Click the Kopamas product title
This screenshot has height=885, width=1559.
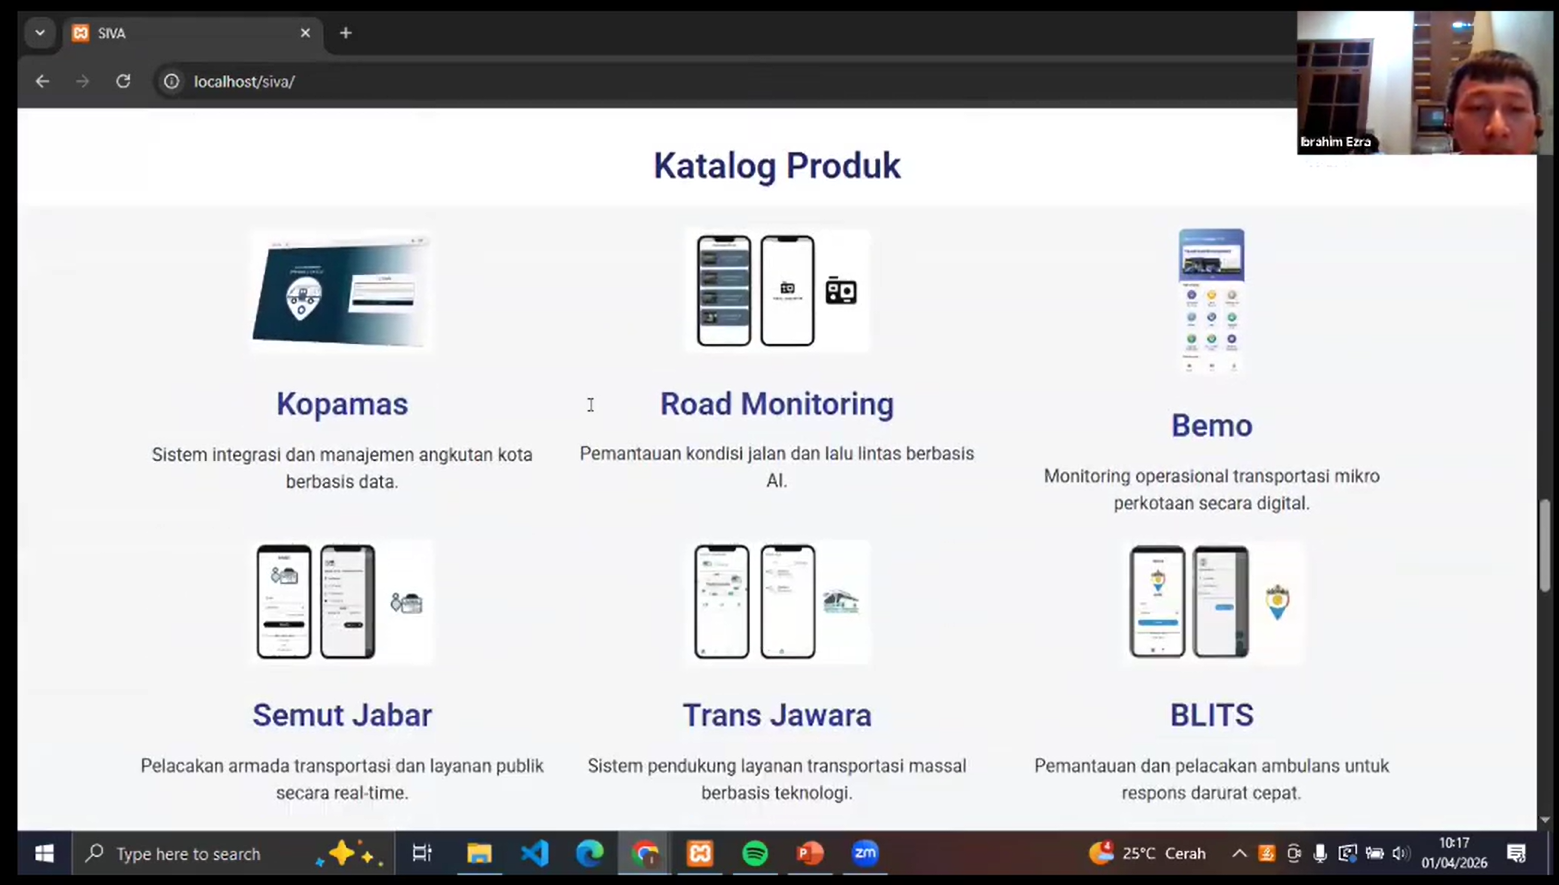(x=342, y=404)
